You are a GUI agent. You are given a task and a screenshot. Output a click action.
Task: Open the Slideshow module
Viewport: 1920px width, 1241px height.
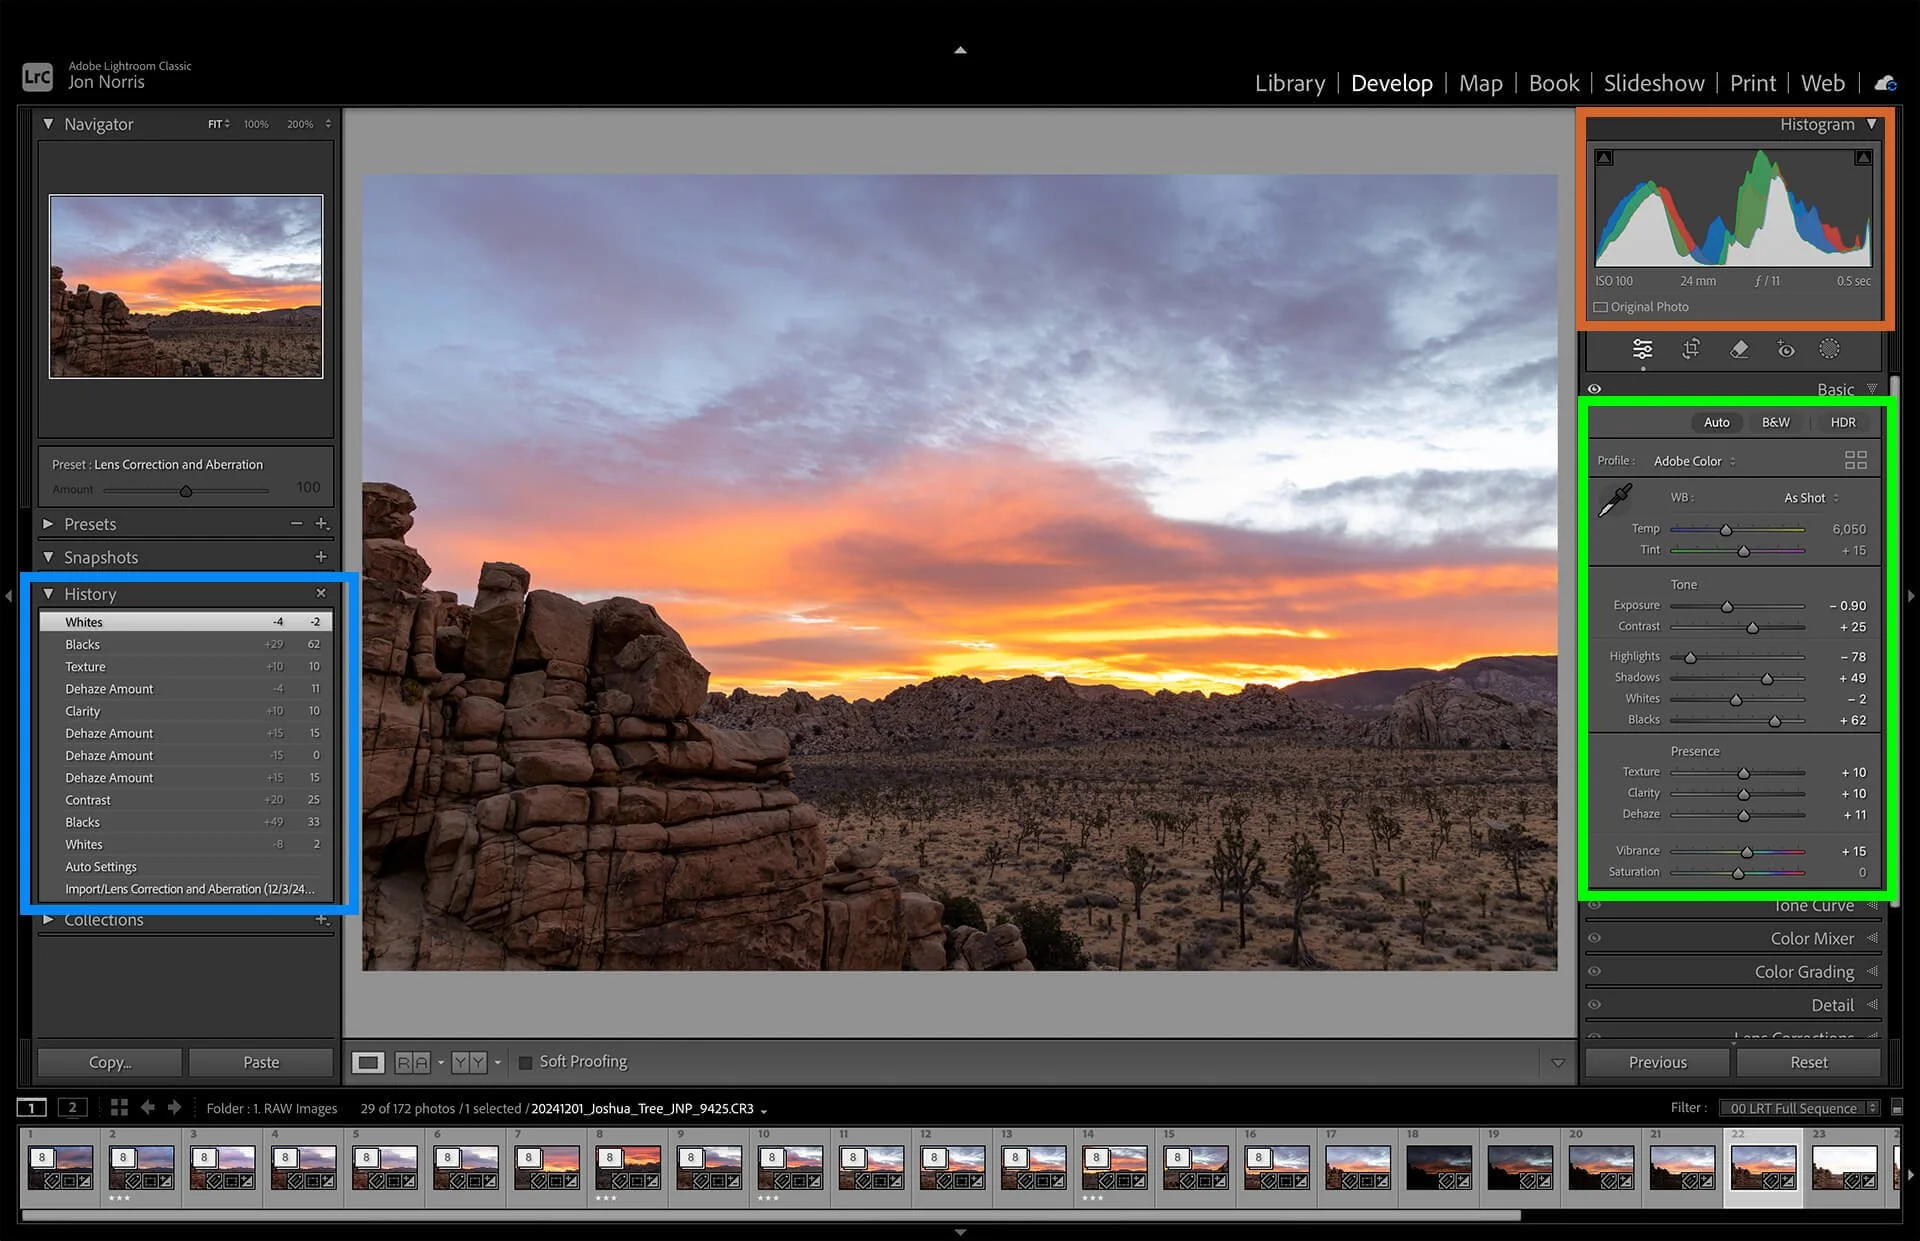pyautogui.click(x=1653, y=83)
